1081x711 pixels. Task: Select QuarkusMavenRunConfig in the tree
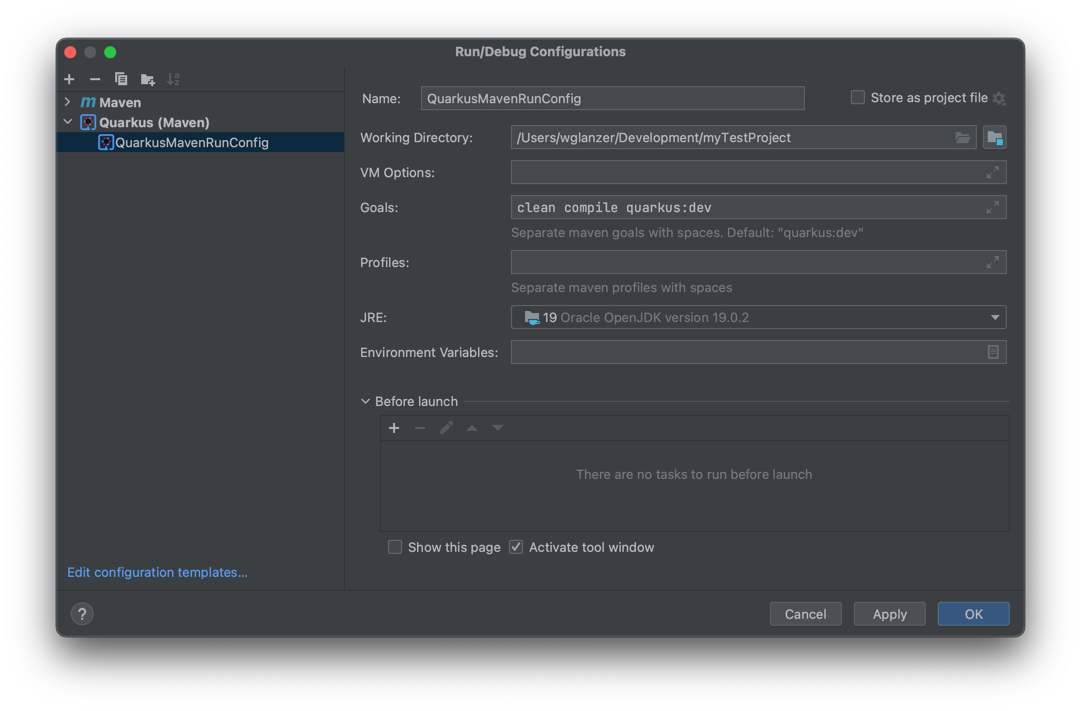[x=201, y=142]
